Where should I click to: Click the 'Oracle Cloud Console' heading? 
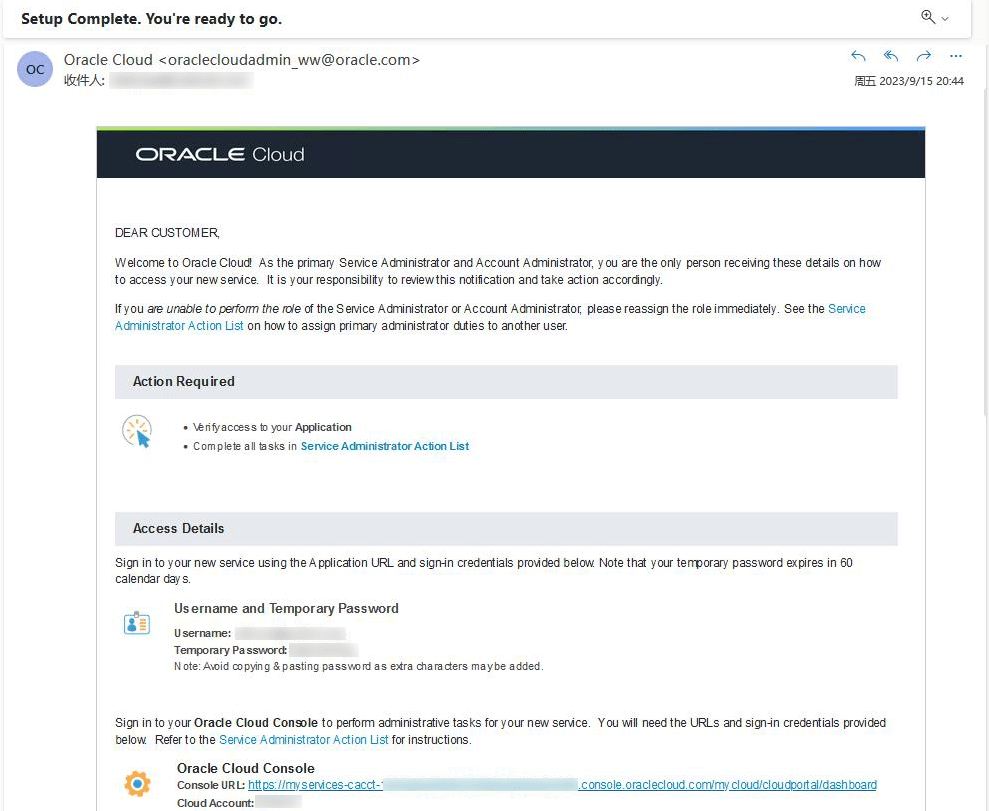point(245,768)
